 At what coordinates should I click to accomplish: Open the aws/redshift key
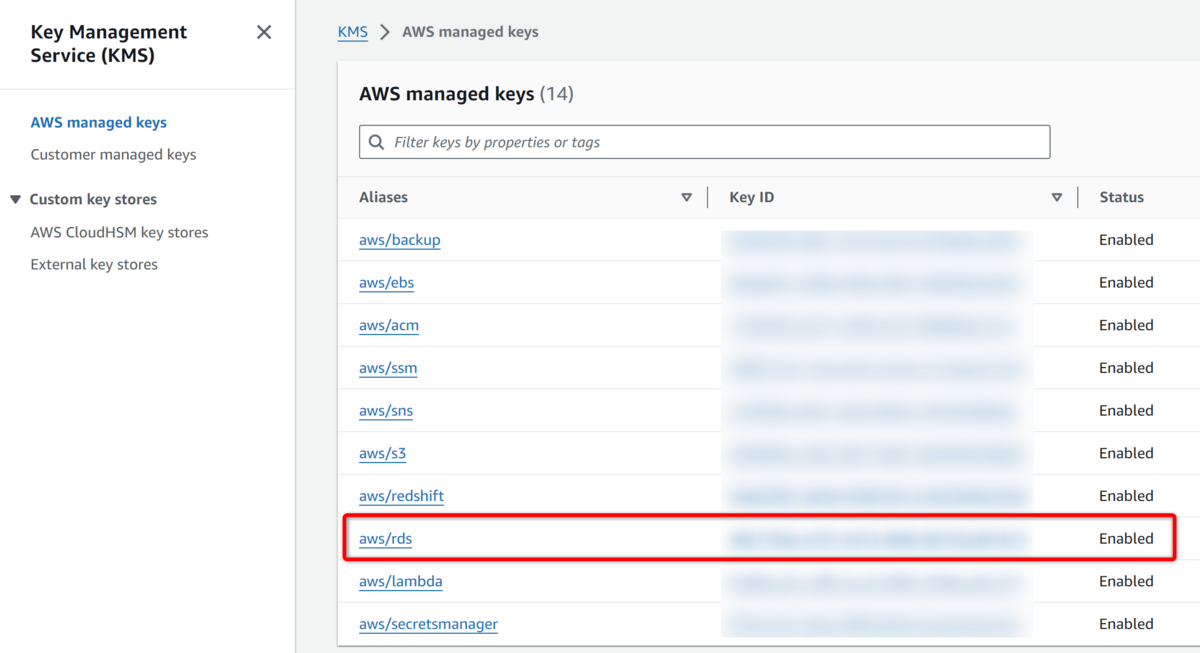click(x=401, y=496)
